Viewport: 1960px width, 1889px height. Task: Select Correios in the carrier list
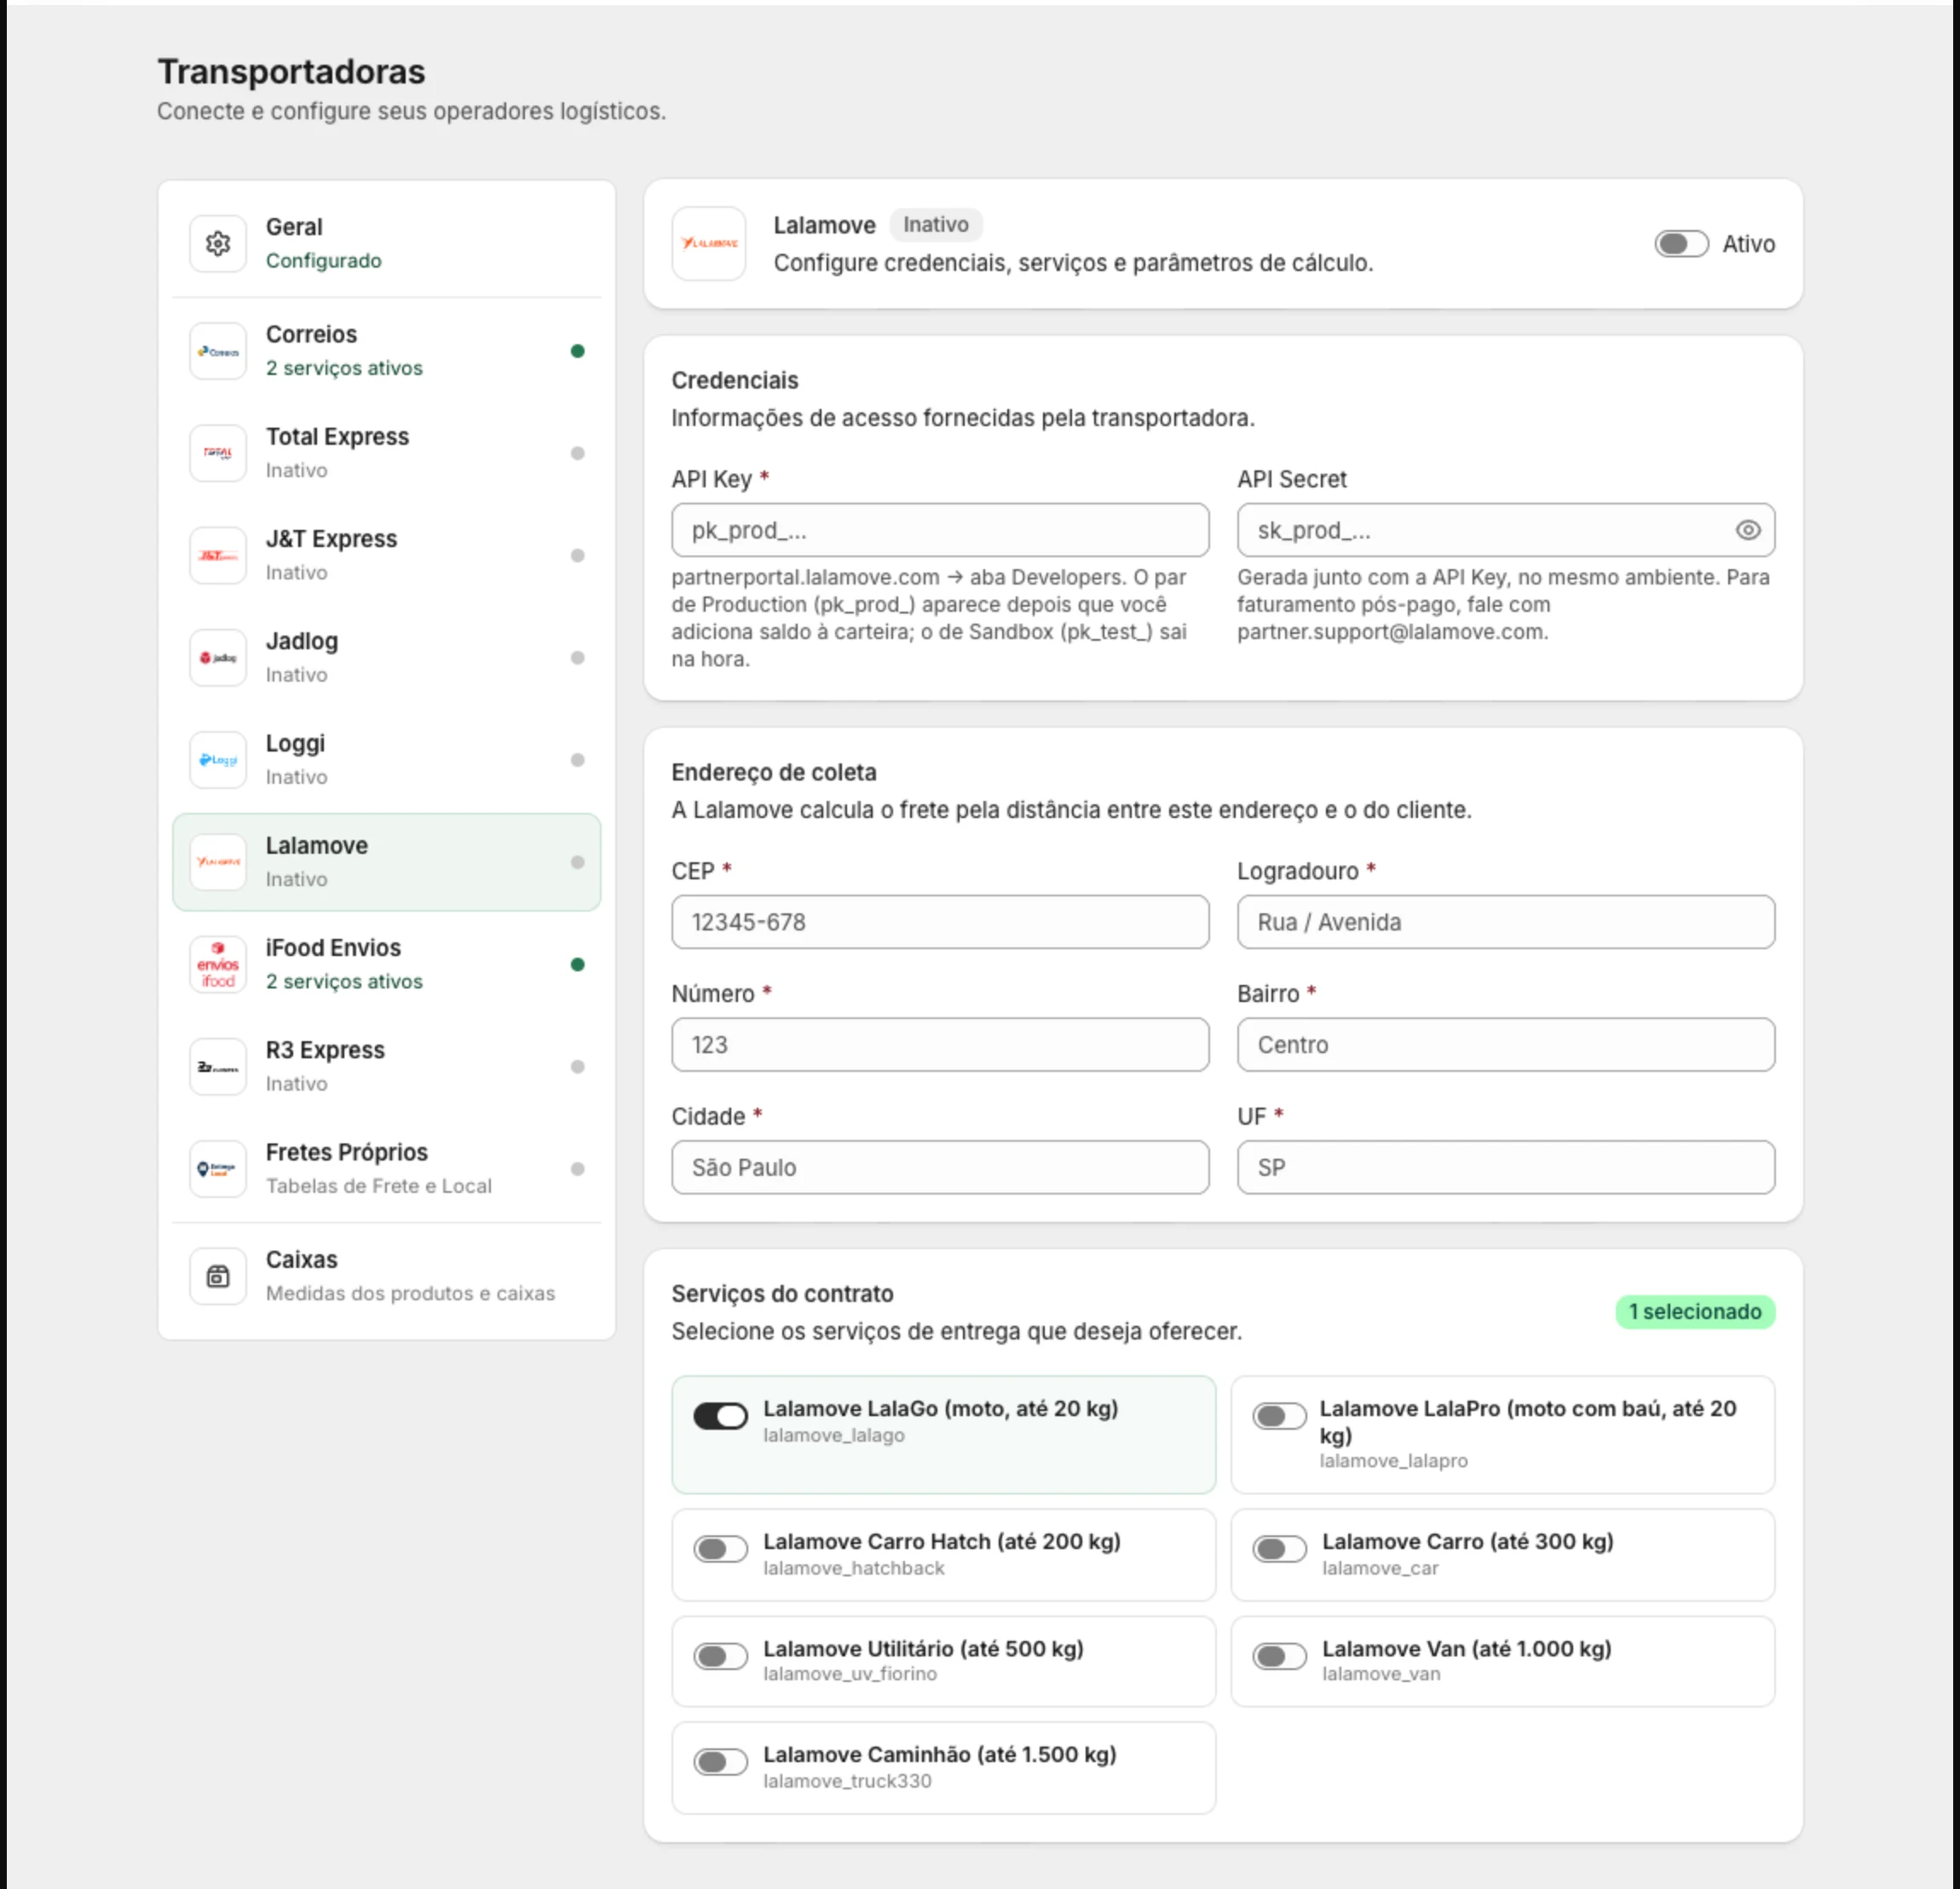click(387, 351)
